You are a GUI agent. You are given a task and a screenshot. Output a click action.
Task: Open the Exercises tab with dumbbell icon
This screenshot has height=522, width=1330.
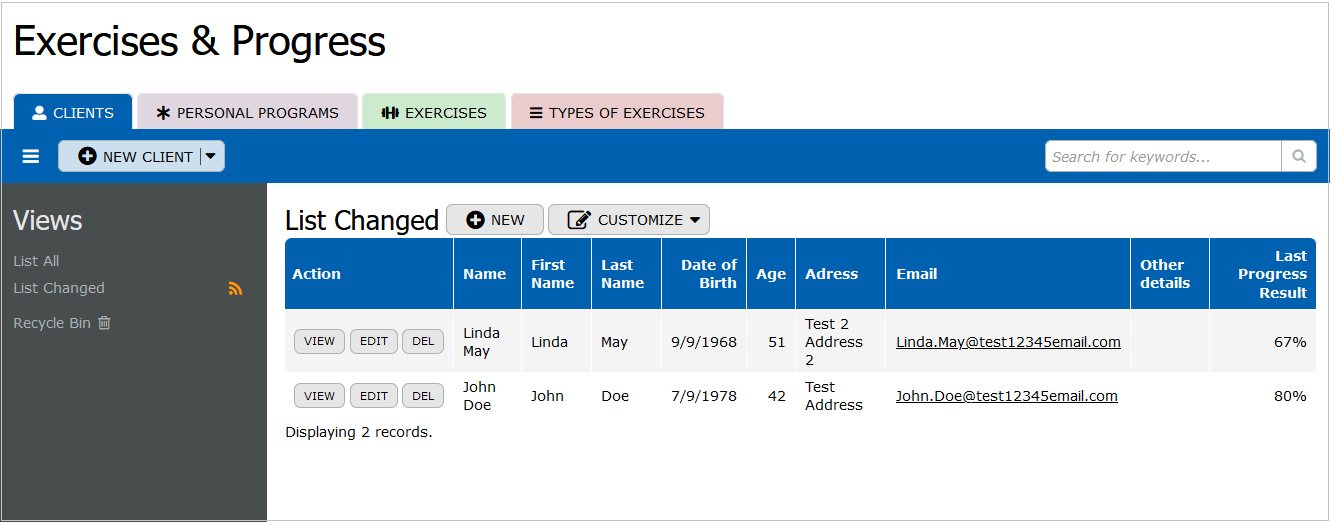pos(434,113)
